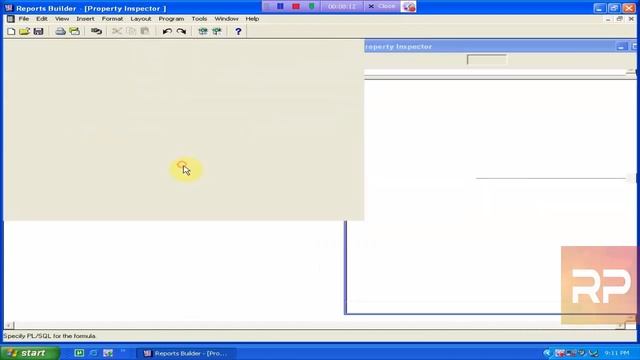The image size is (640, 360).
Task: Open the Tools menu
Action: point(199,19)
